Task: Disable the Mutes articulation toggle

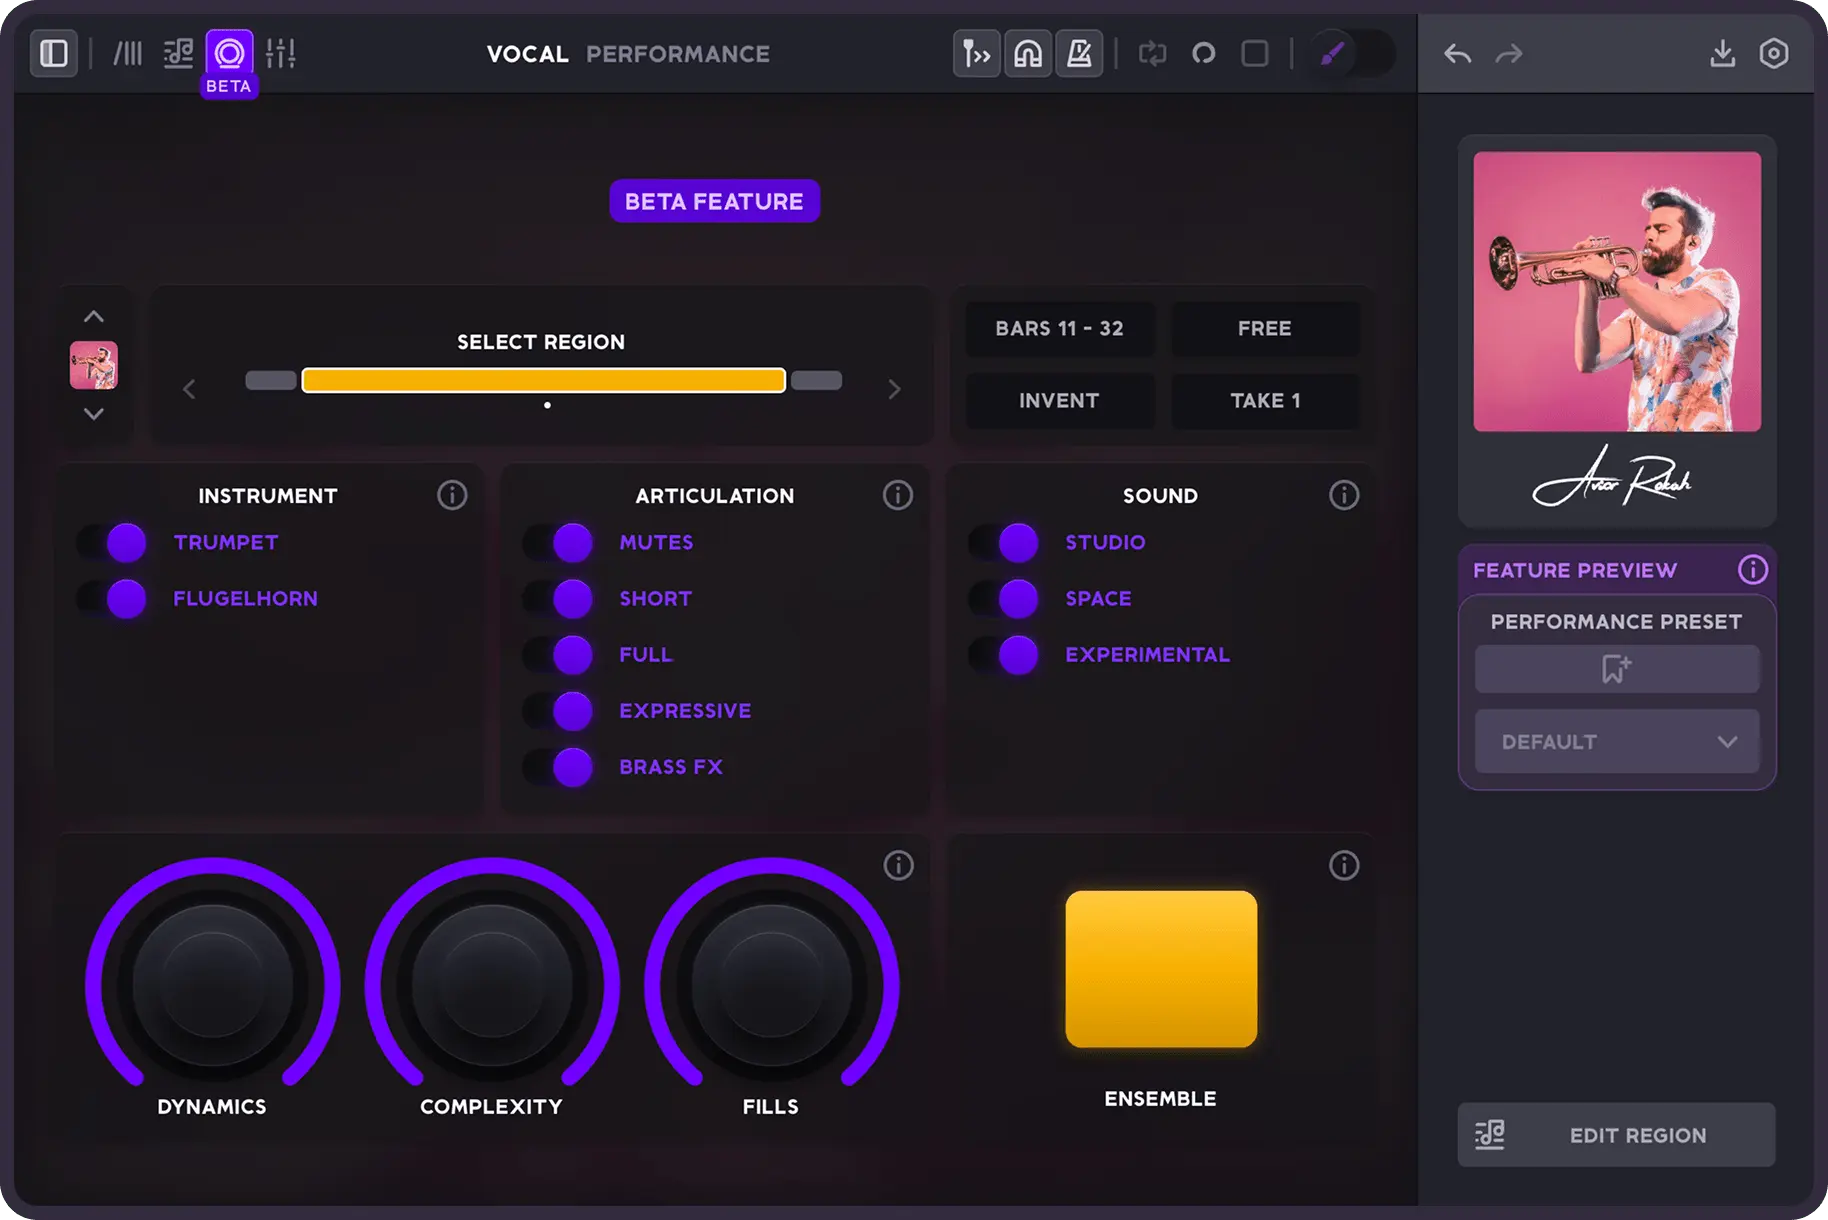Action: (x=557, y=542)
